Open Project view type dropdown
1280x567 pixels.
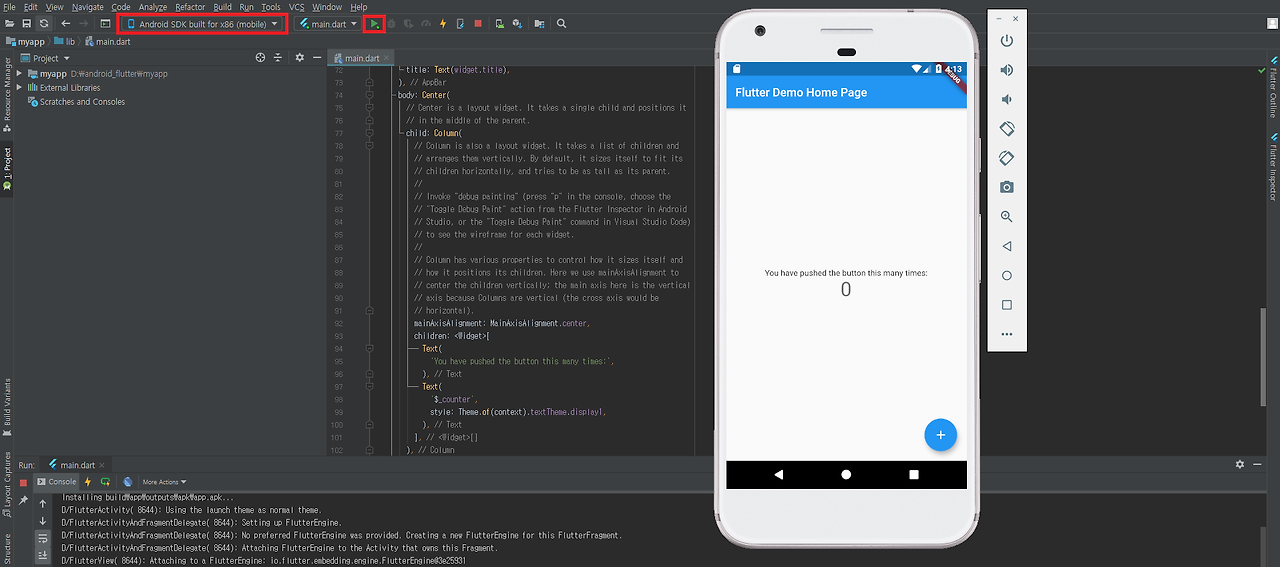(x=46, y=58)
